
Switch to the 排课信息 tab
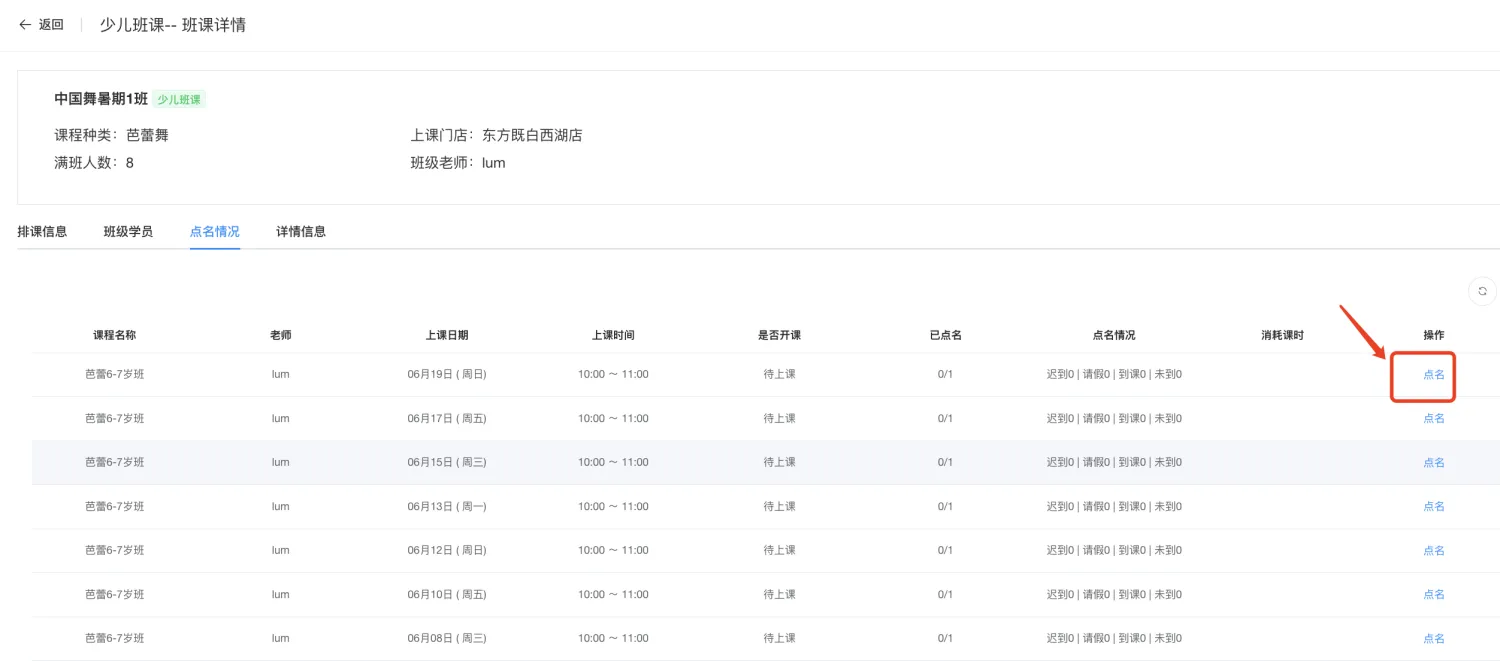pyautogui.click(x=42, y=231)
